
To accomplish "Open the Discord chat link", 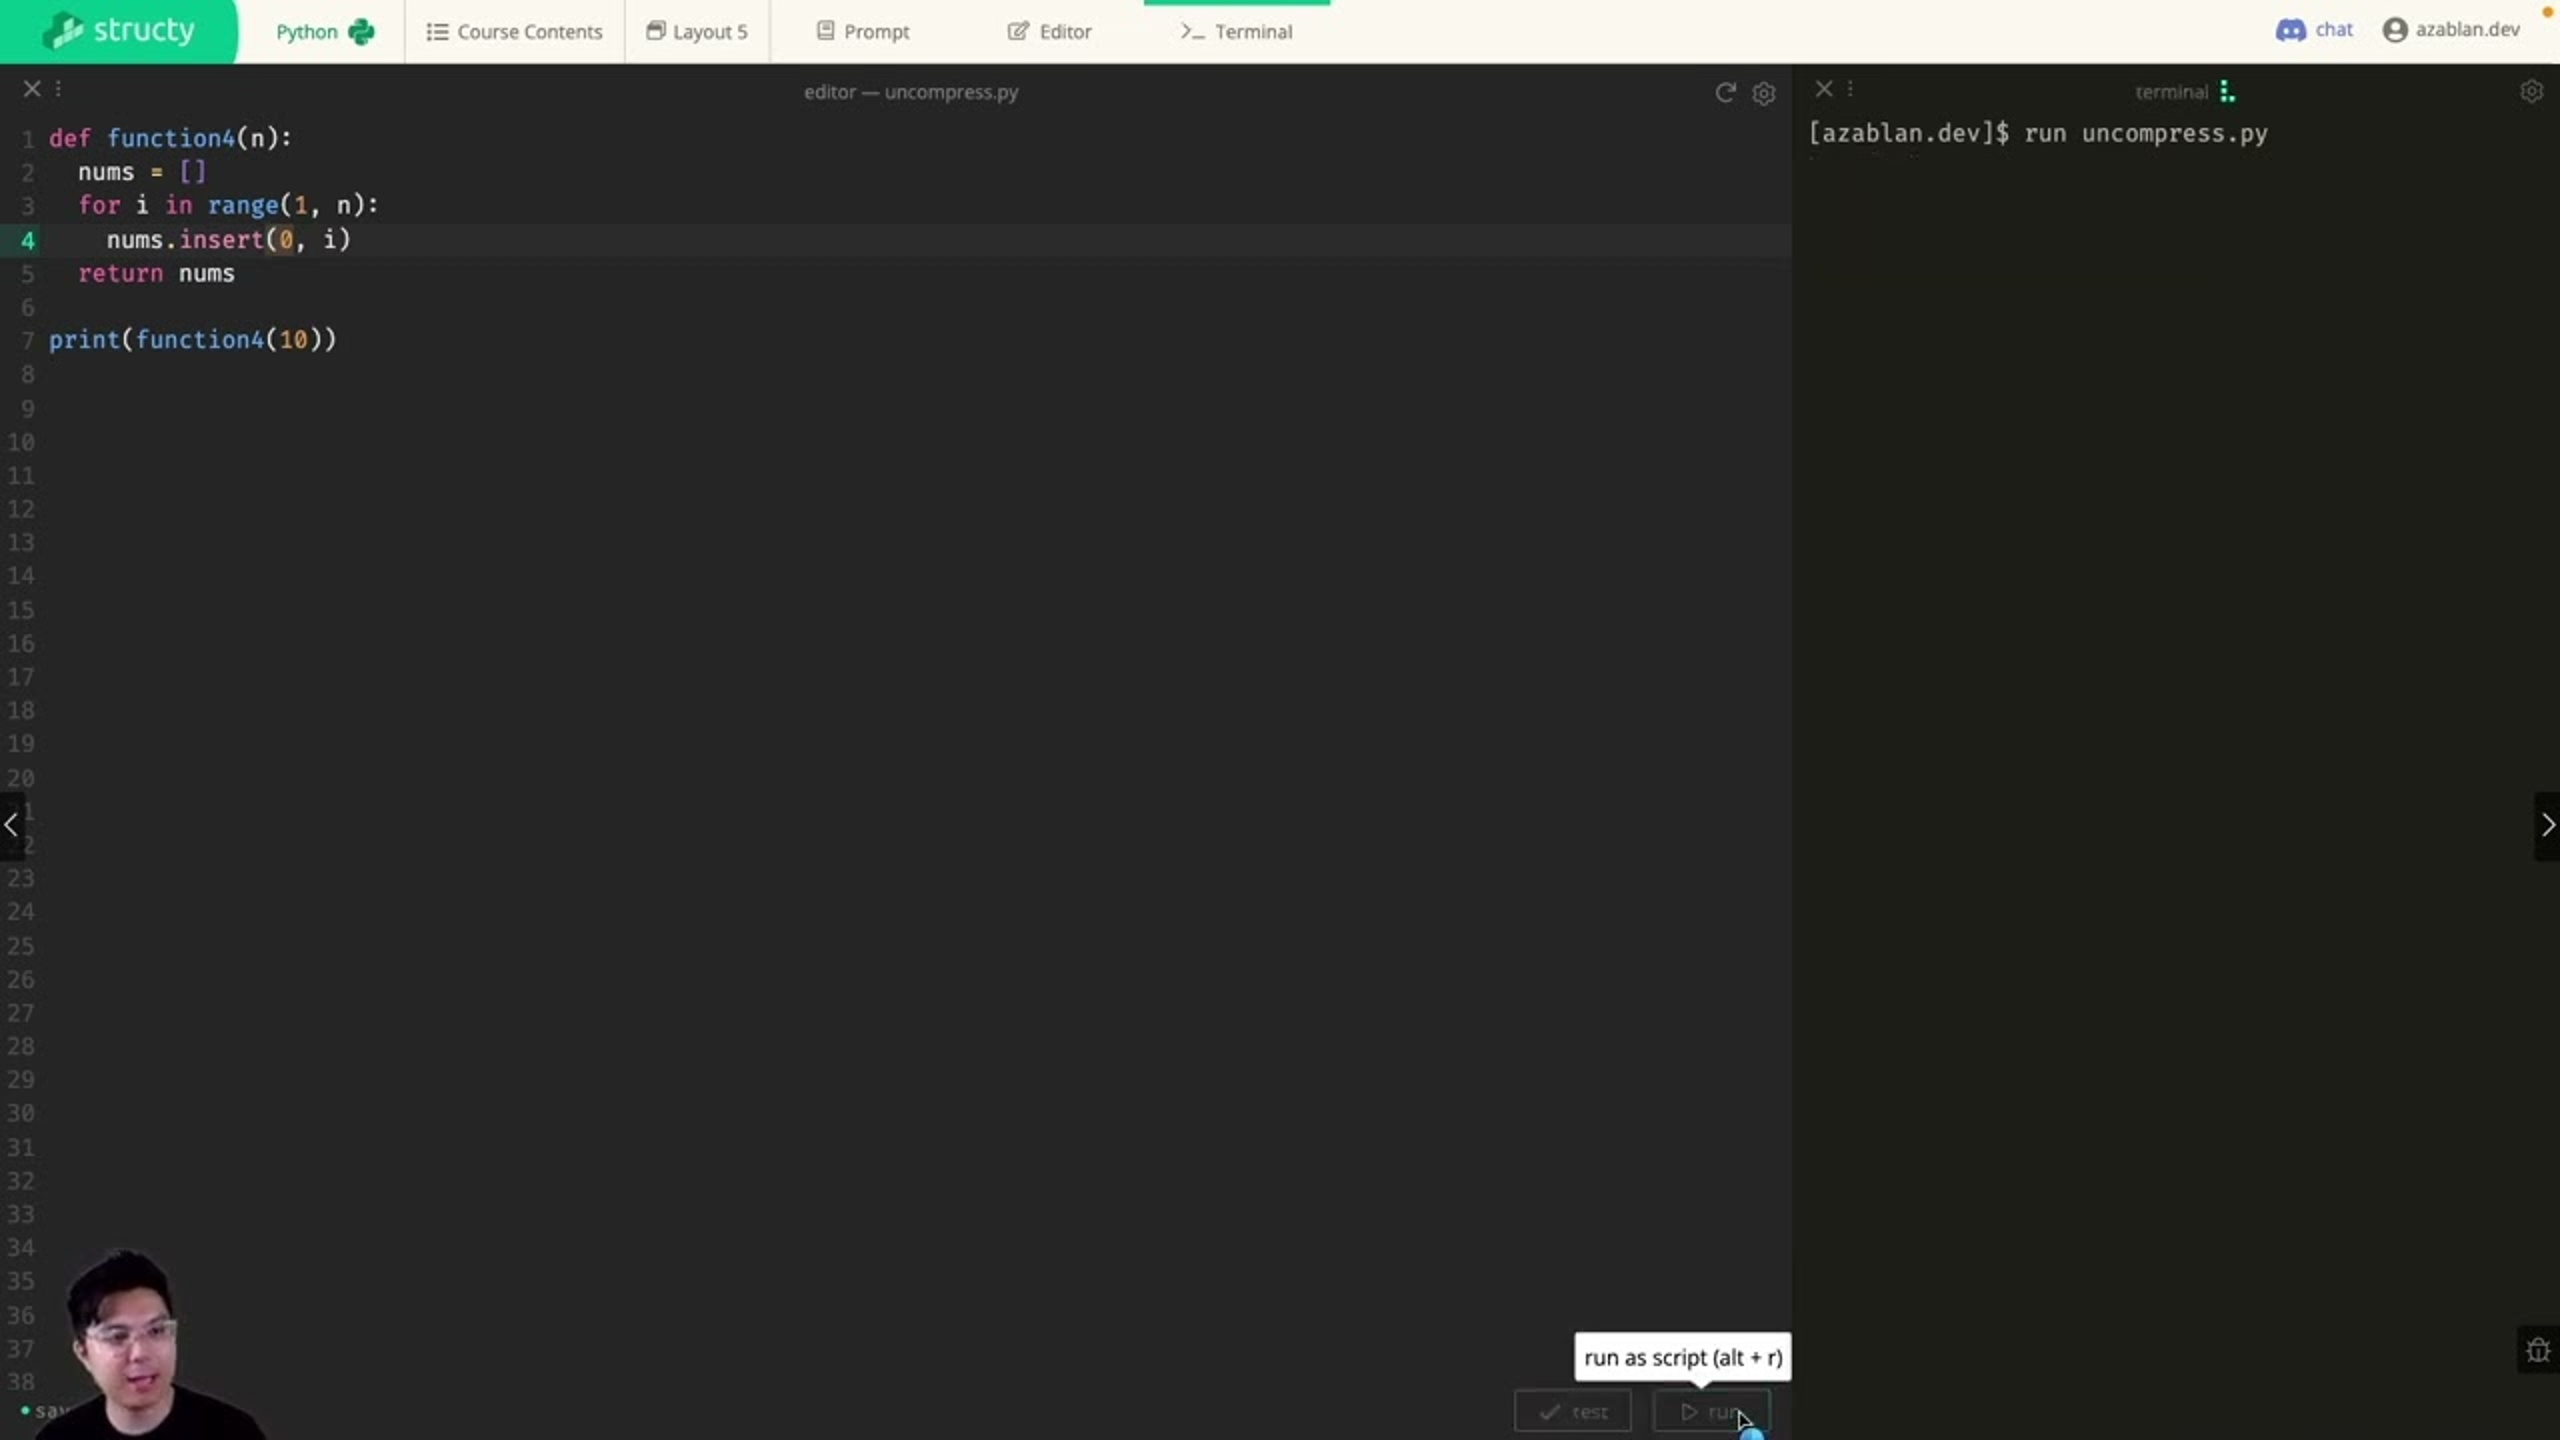I will pos(2314,30).
